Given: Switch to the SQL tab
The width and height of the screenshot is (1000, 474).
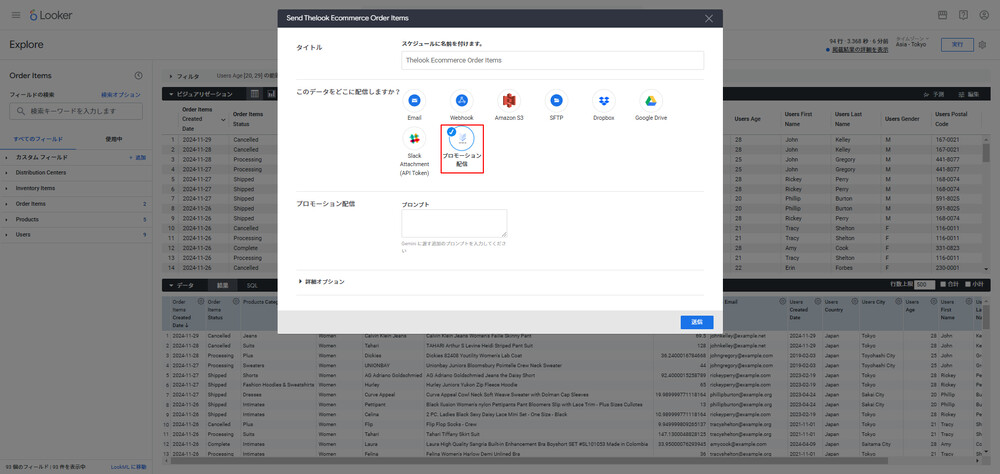Looking at the screenshot, I should pyautogui.click(x=253, y=285).
